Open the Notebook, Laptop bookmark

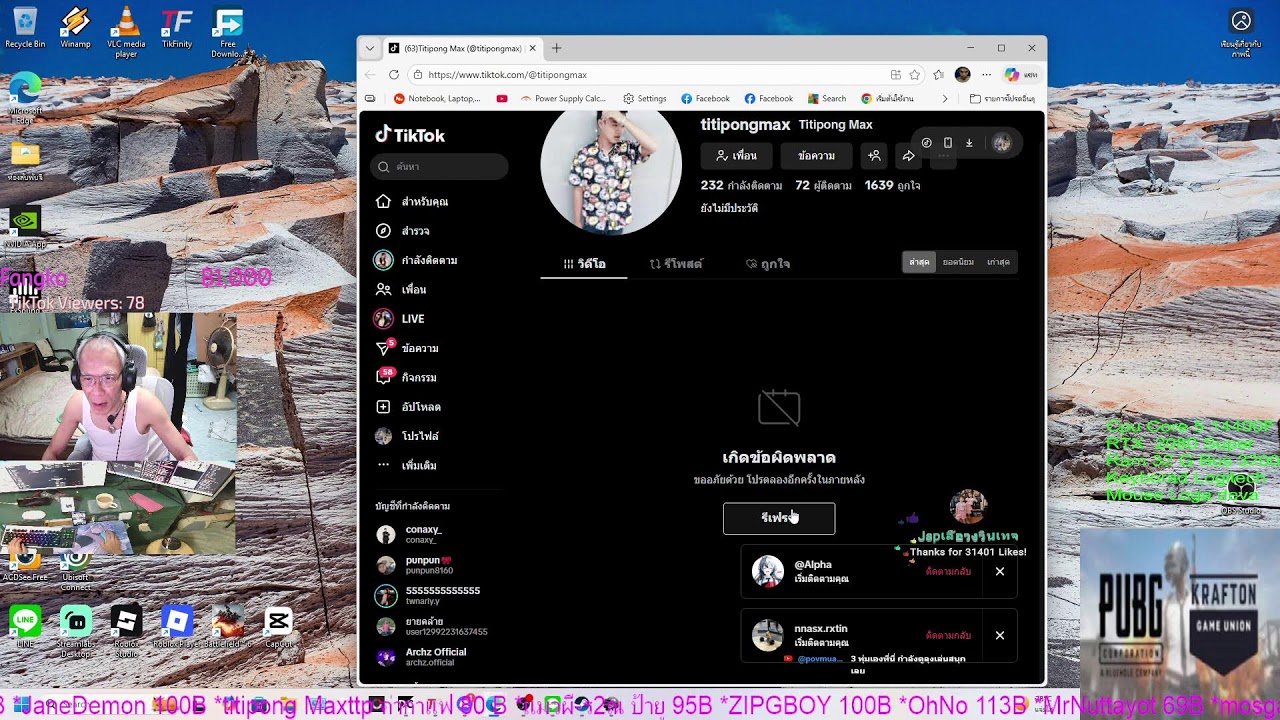(437, 99)
